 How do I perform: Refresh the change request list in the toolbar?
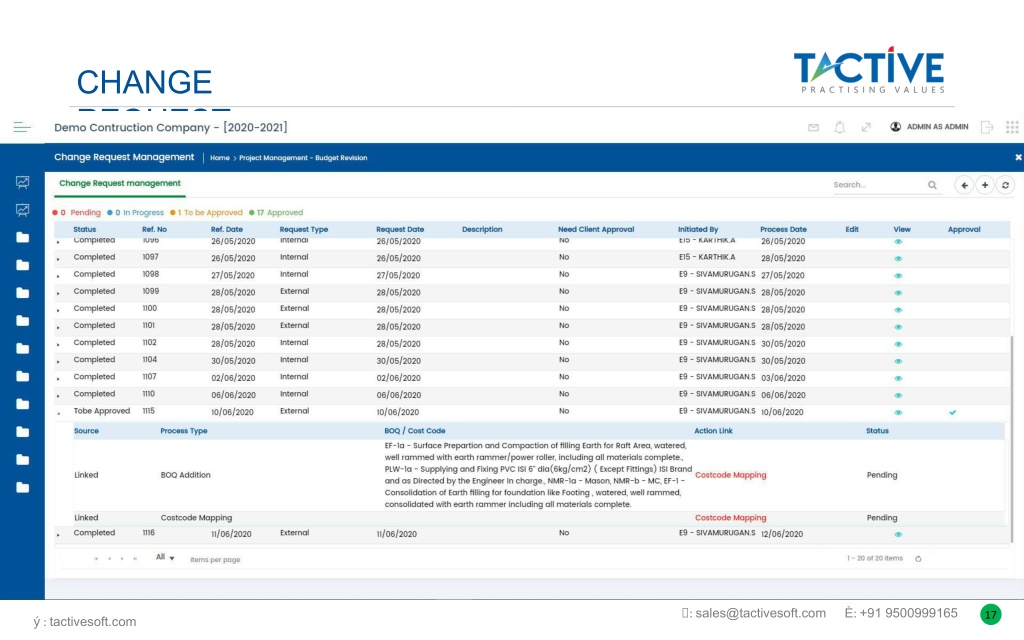tap(1005, 185)
